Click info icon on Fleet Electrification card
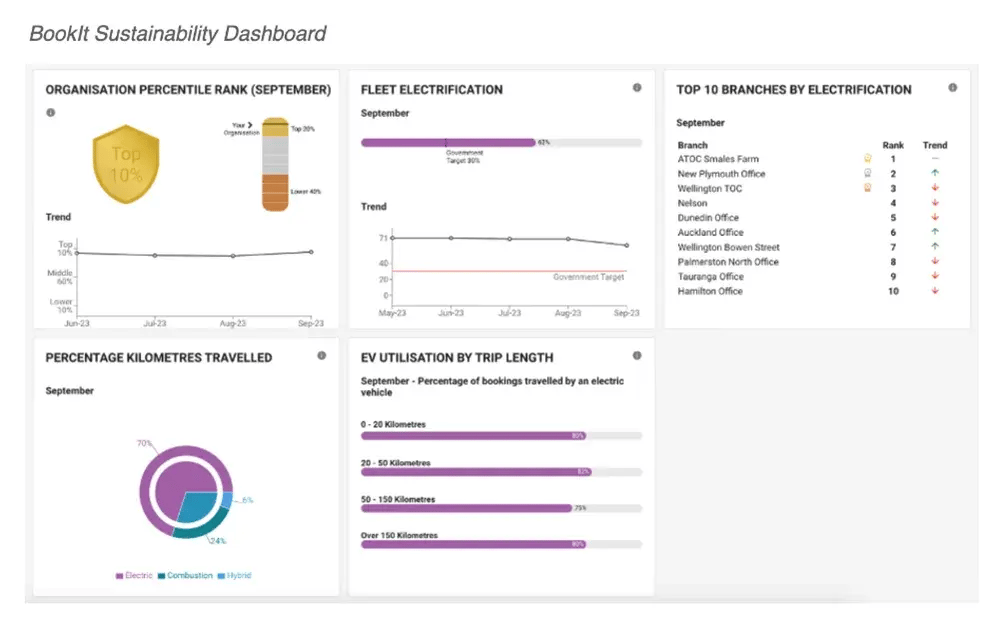The image size is (999, 623). coord(636,88)
